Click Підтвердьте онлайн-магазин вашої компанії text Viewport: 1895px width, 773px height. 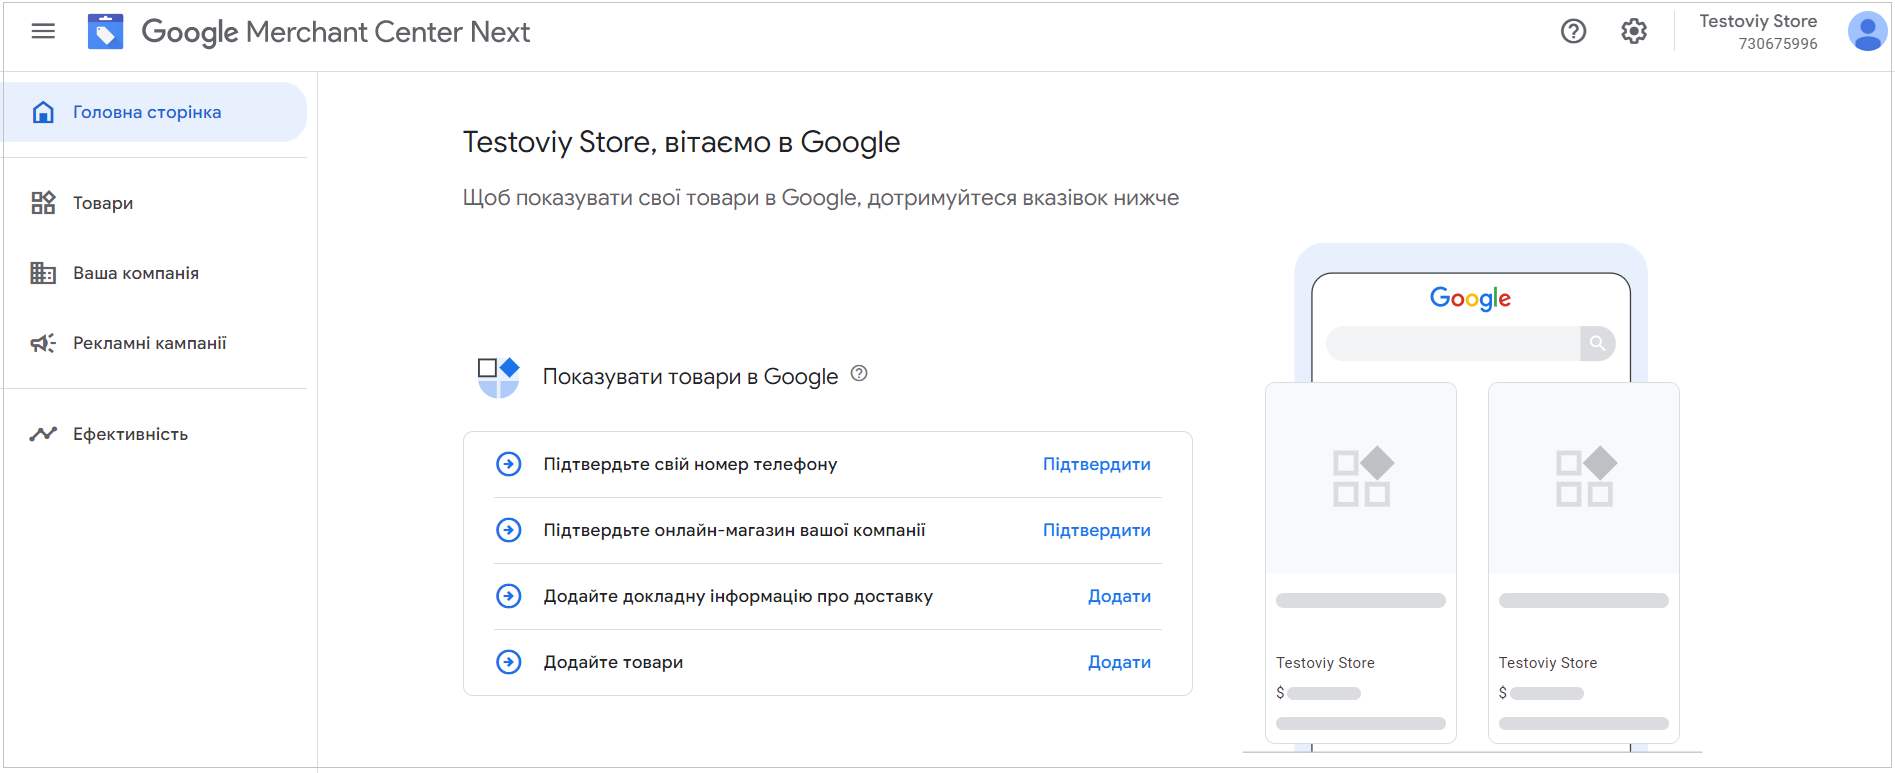pos(734,530)
